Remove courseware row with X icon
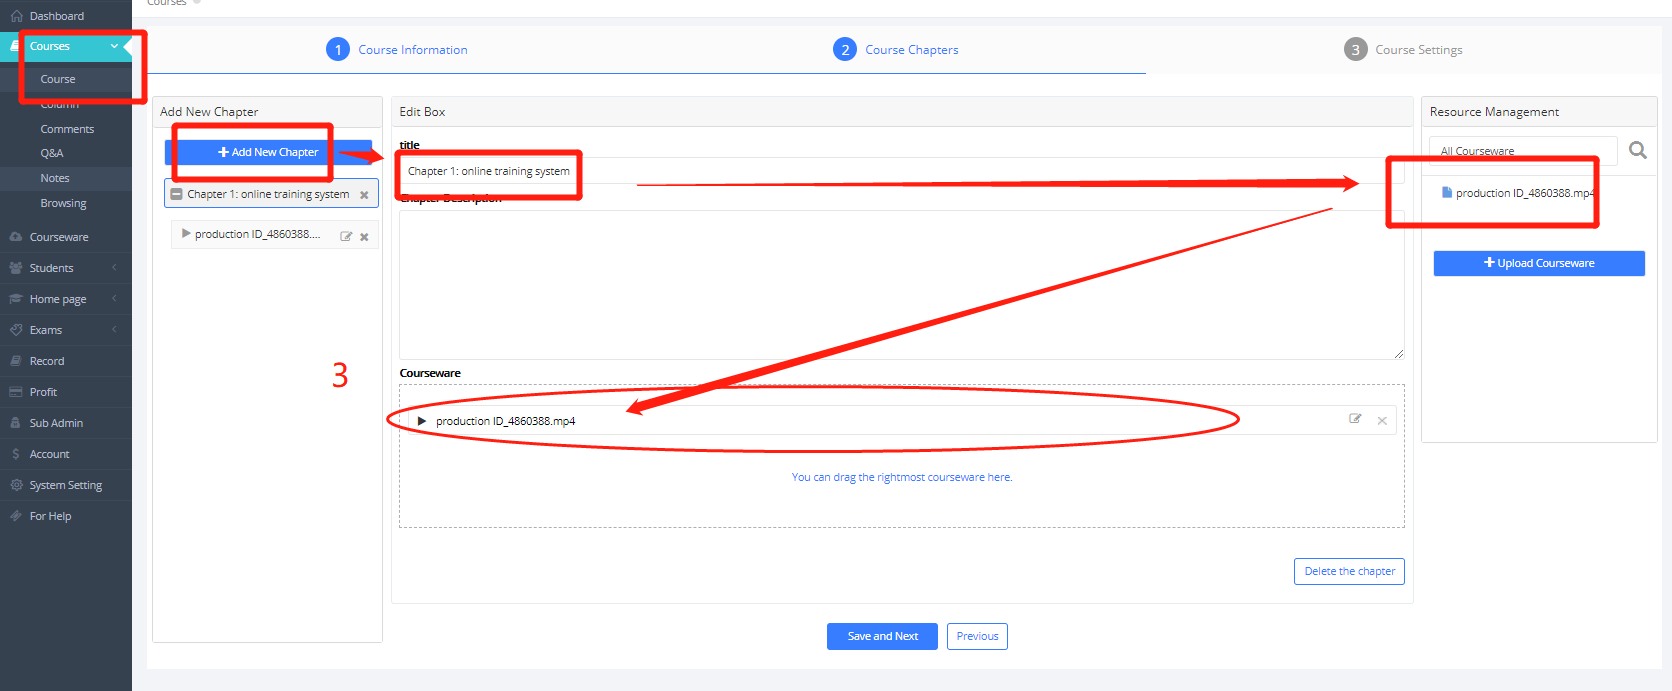This screenshot has width=1672, height=691. coord(1382,421)
